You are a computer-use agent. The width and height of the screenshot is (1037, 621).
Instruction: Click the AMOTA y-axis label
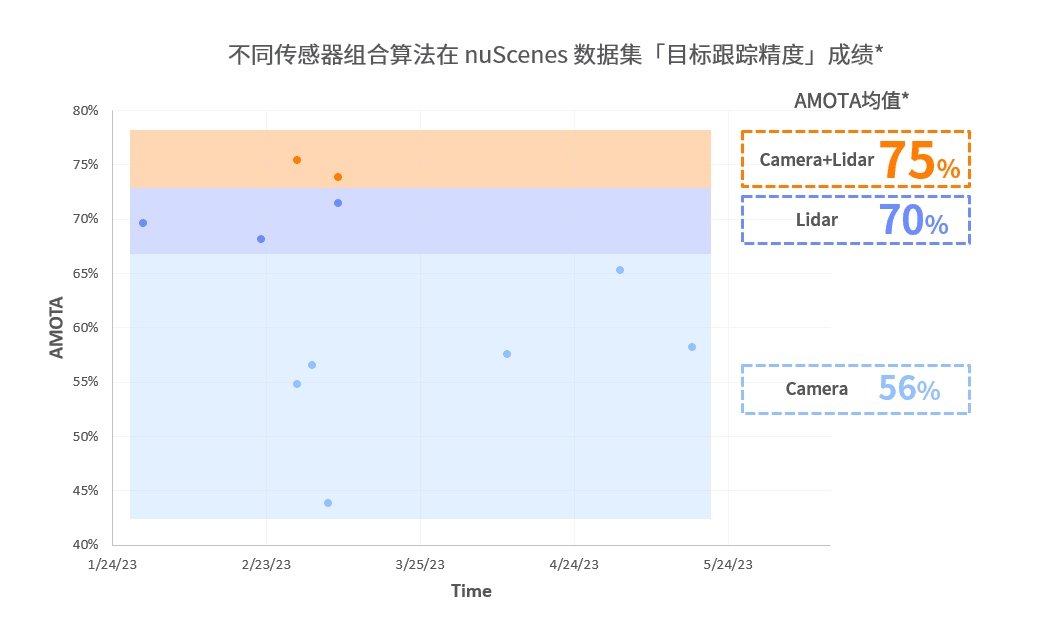[x=57, y=327]
